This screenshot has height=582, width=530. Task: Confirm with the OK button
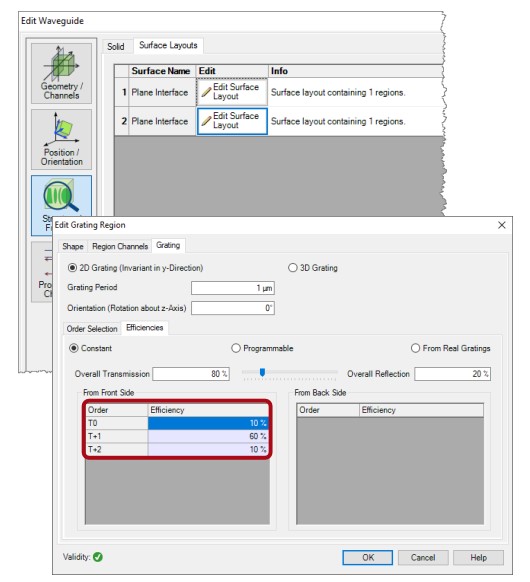coord(367,558)
